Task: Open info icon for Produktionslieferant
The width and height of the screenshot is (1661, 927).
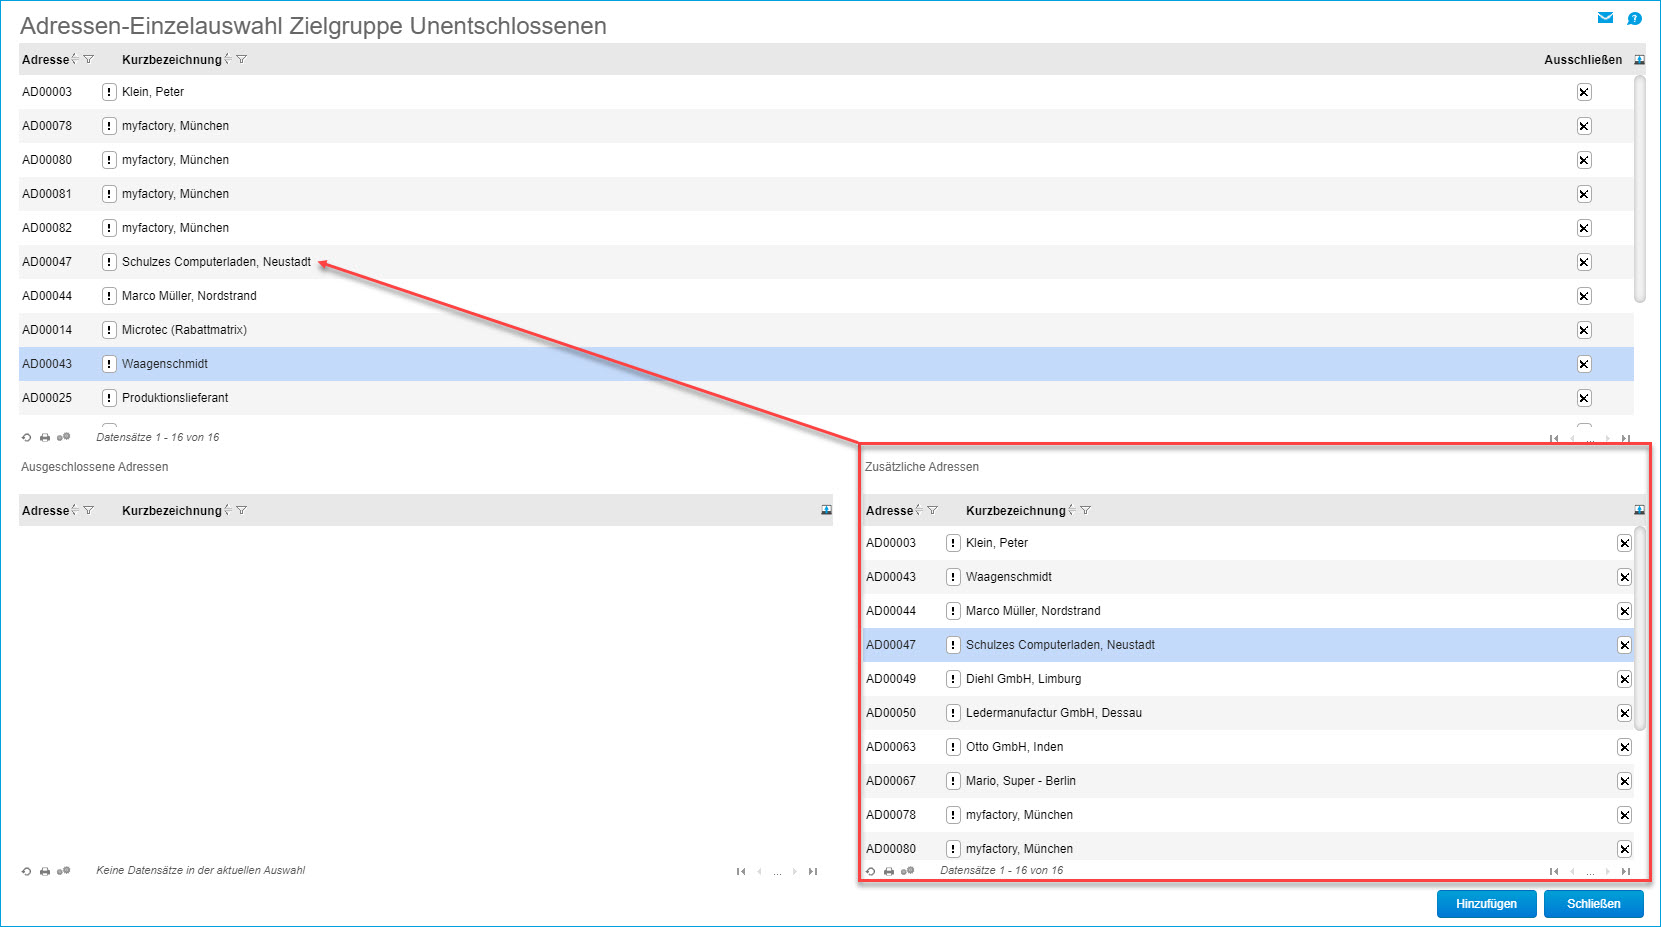Action: pyautogui.click(x=109, y=398)
